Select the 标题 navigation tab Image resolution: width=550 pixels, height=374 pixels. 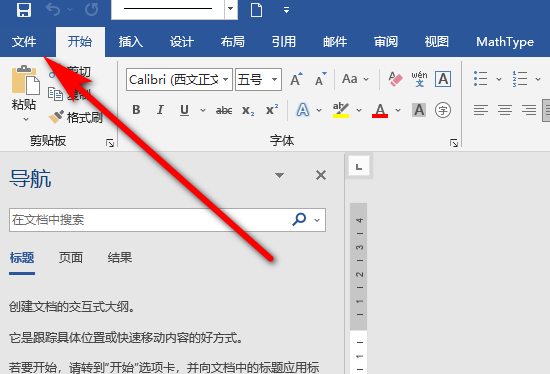coord(22,258)
